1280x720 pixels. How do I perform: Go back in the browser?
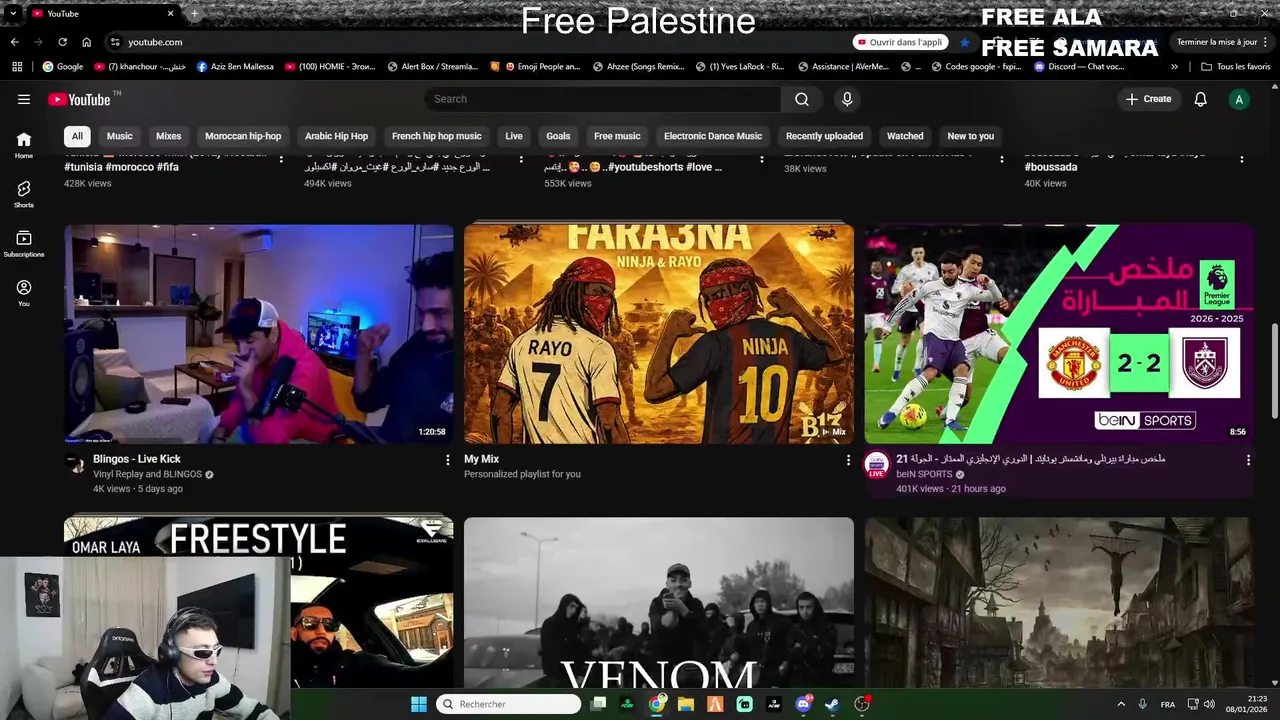click(14, 42)
